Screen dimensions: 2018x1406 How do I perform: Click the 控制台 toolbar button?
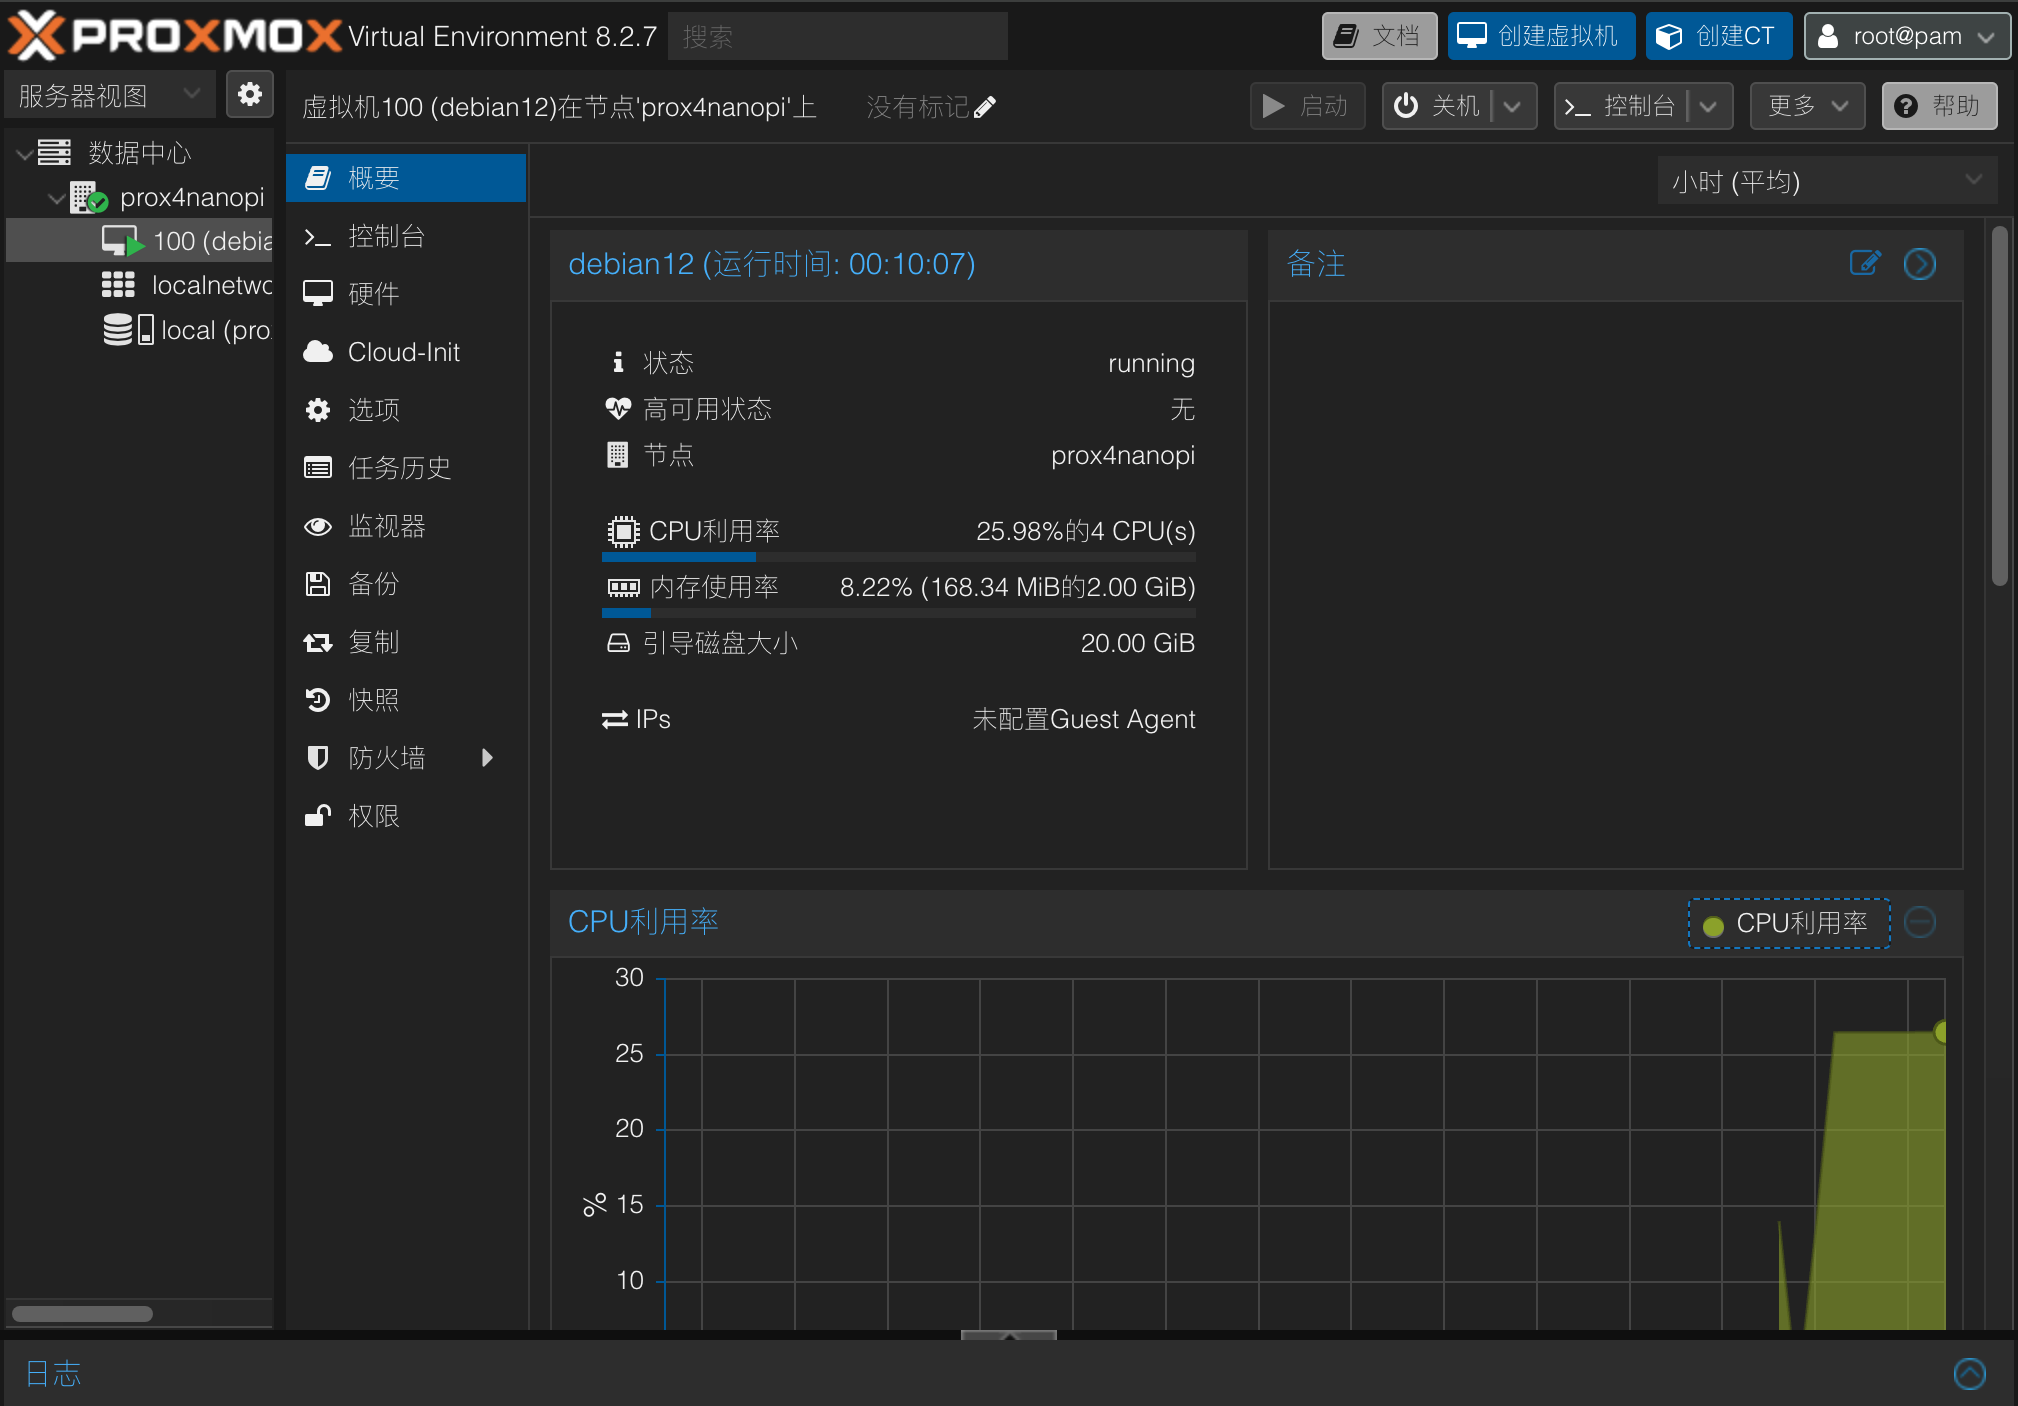pos(1621,106)
